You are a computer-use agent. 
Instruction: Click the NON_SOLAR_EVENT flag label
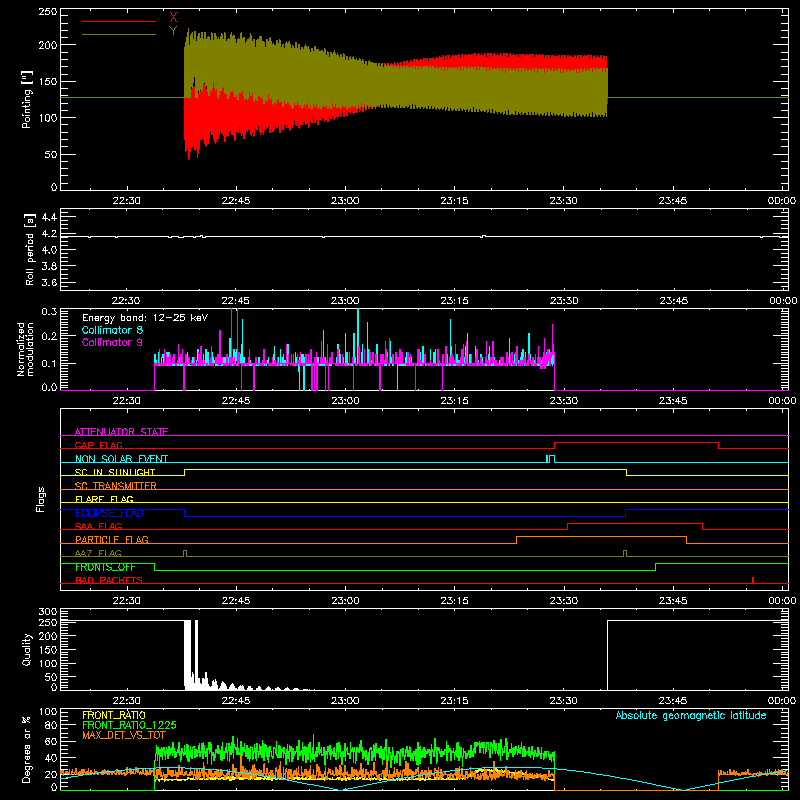[121, 459]
